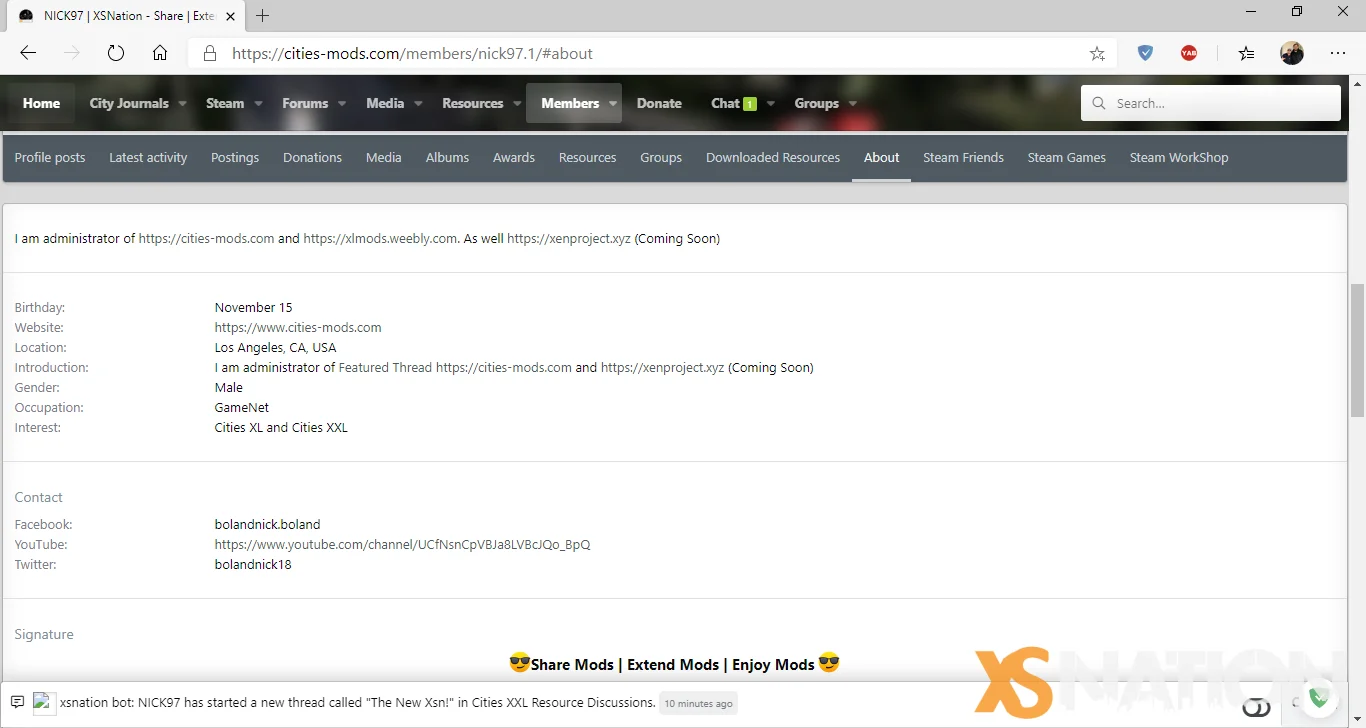Open xenproject.xyz link in the top bio
The height and width of the screenshot is (728, 1366).
(x=569, y=239)
